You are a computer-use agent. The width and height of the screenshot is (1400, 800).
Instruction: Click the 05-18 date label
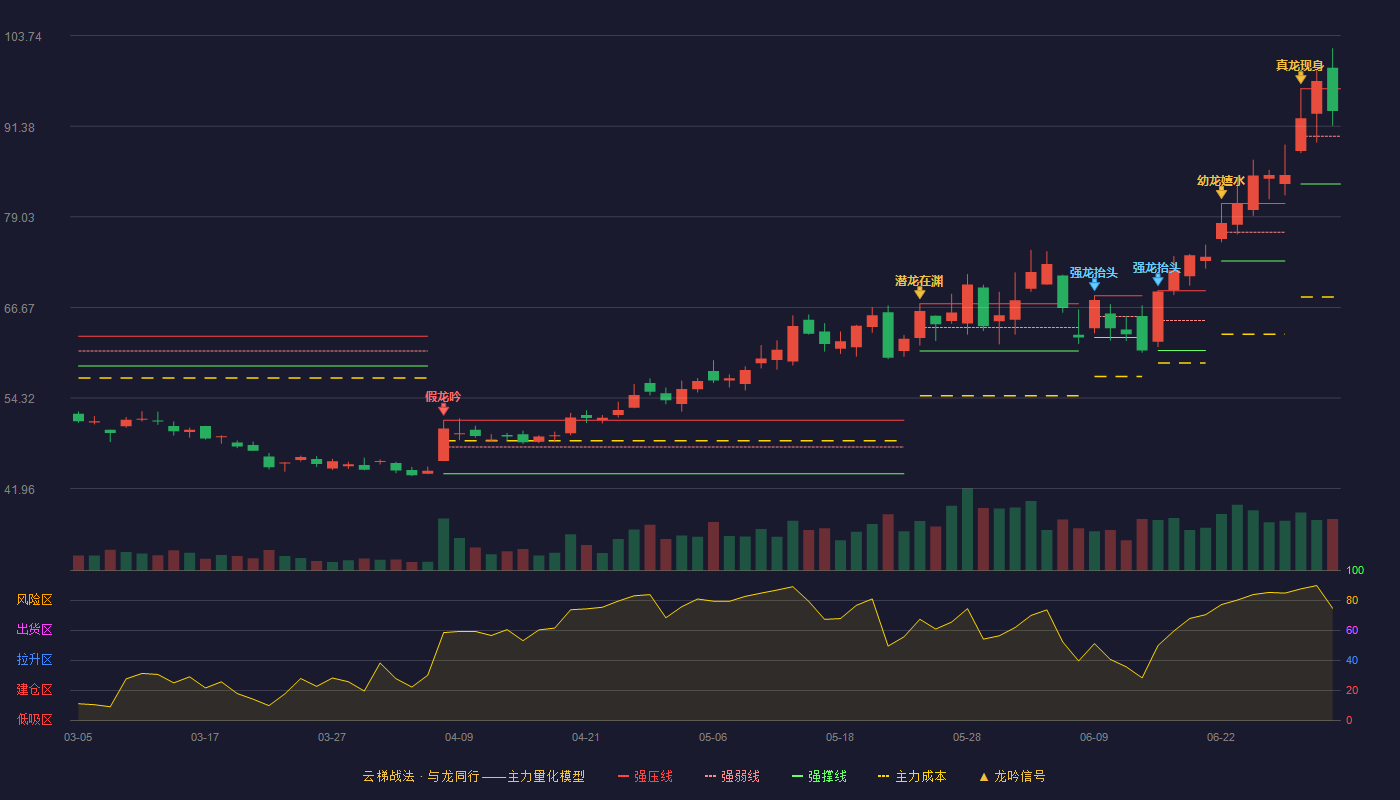pyautogui.click(x=840, y=737)
